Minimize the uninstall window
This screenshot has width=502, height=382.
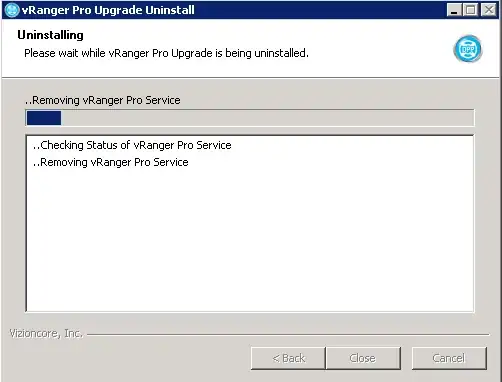click(x=454, y=10)
